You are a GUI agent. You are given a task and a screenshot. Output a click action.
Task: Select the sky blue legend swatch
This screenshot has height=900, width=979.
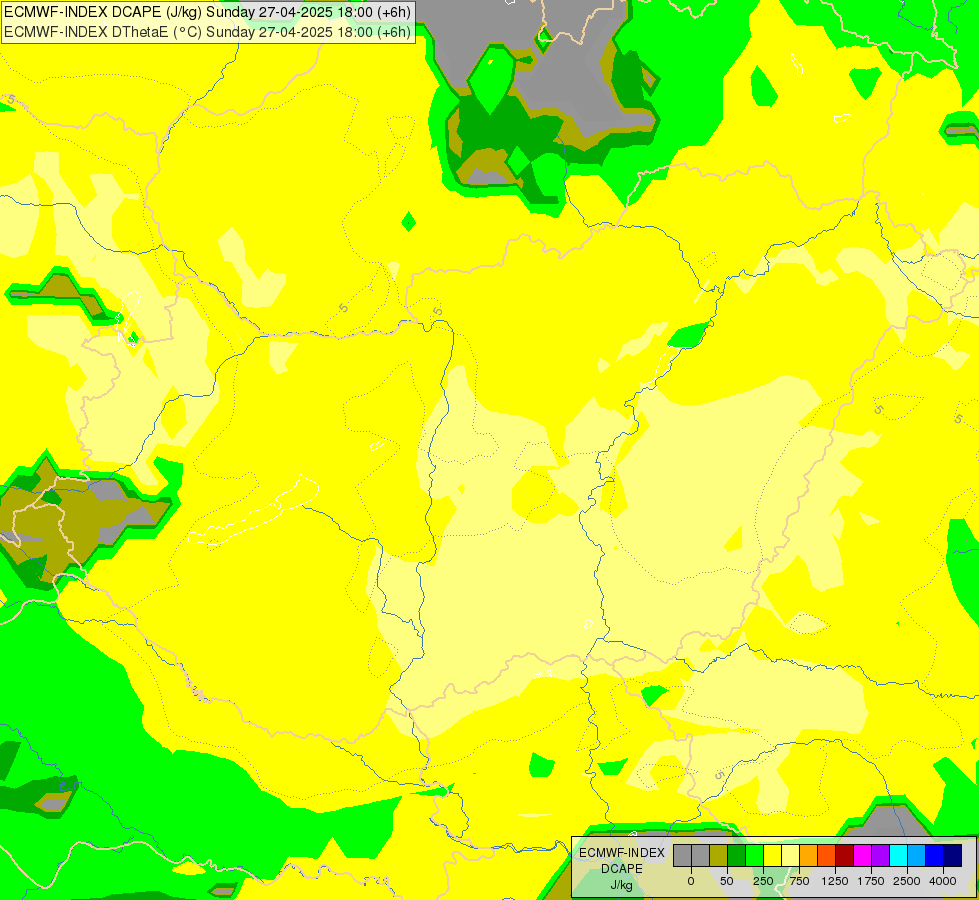917,855
